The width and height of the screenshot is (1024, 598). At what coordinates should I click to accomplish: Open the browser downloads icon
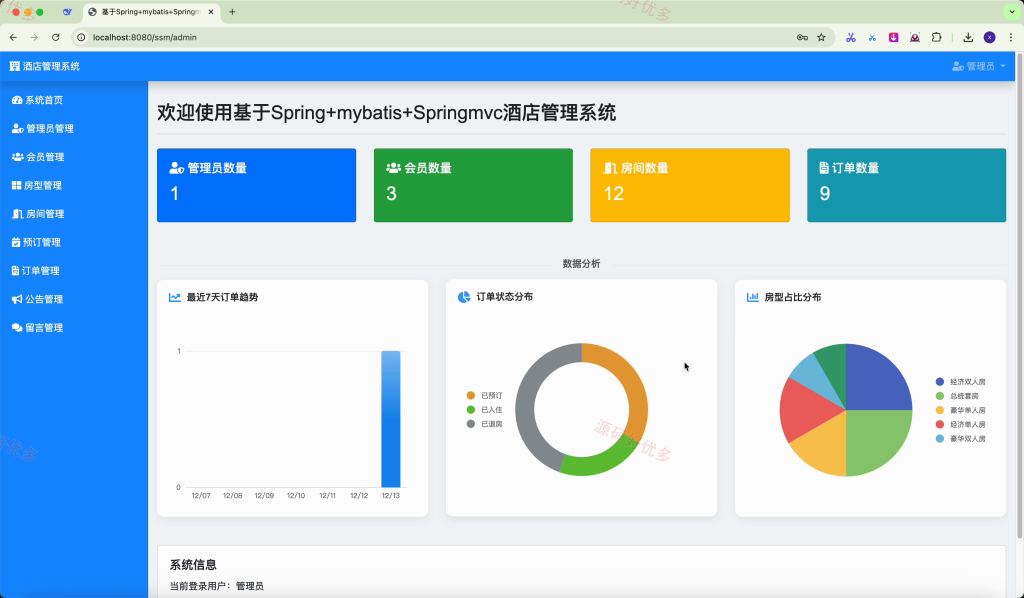pyautogui.click(x=968, y=37)
